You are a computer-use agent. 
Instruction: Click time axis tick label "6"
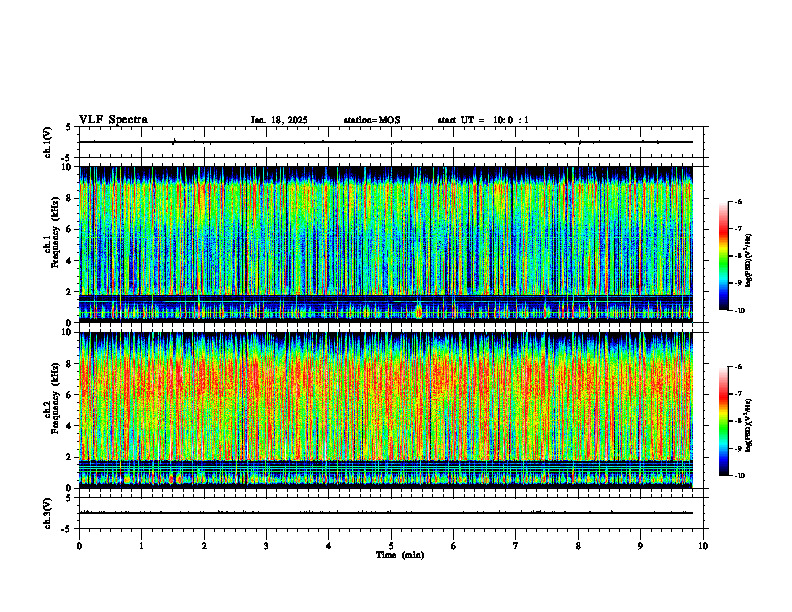pyautogui.click(x=454, y=546)
